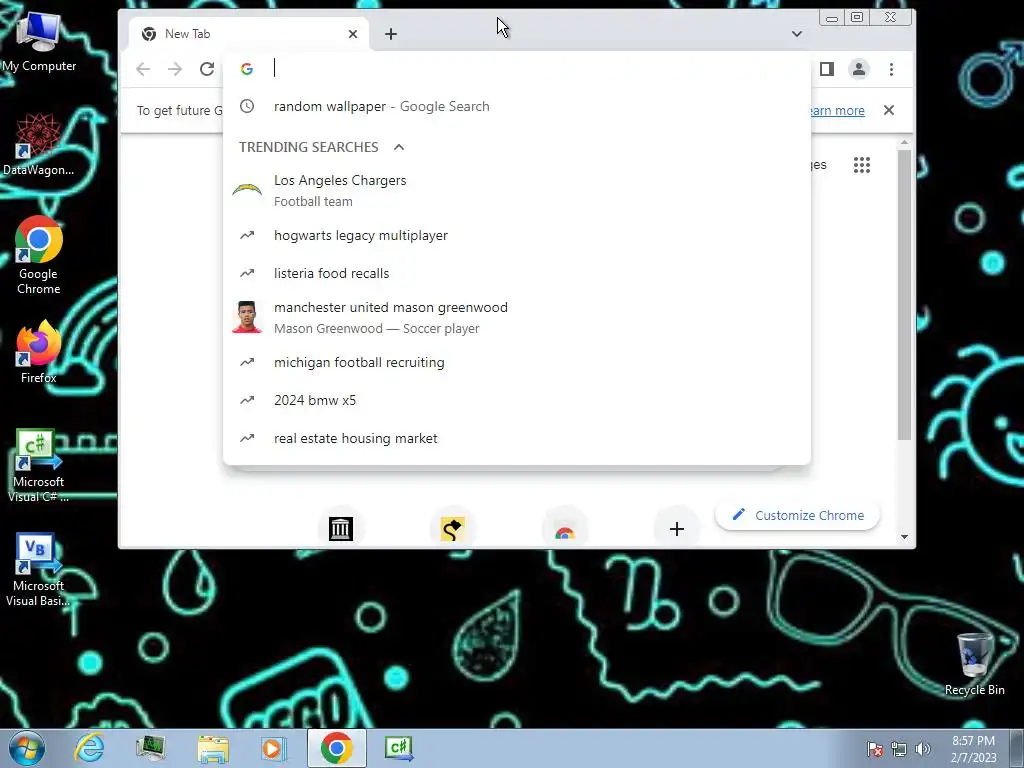Click the volume speaker tray icon
Screen dimensions: 1024x768
tap(923, 749)
